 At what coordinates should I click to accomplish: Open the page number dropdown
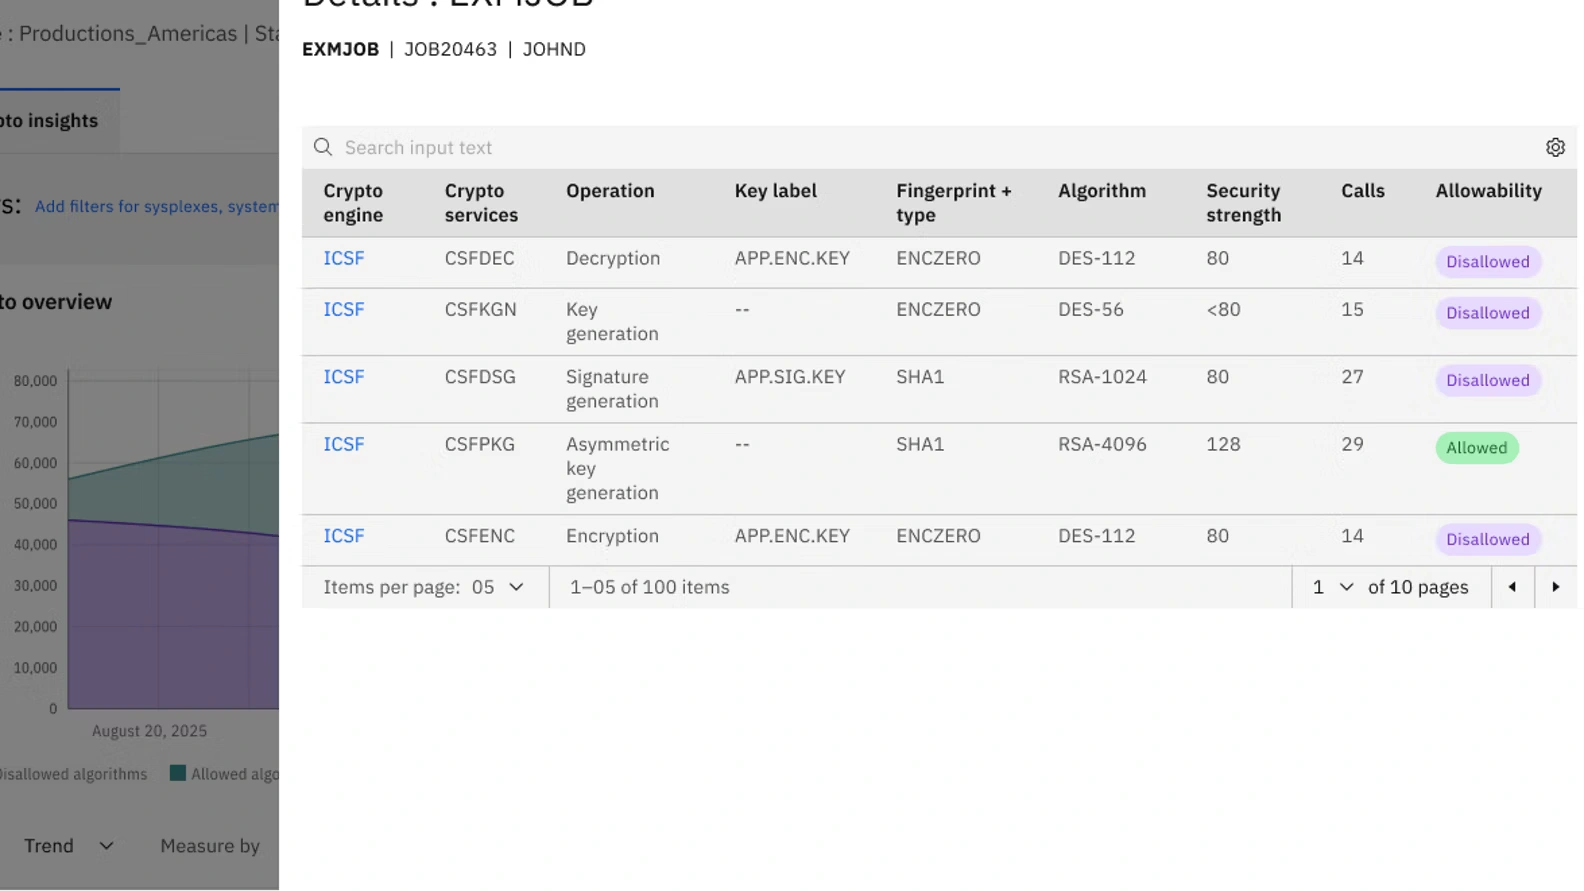point(1332,587)
